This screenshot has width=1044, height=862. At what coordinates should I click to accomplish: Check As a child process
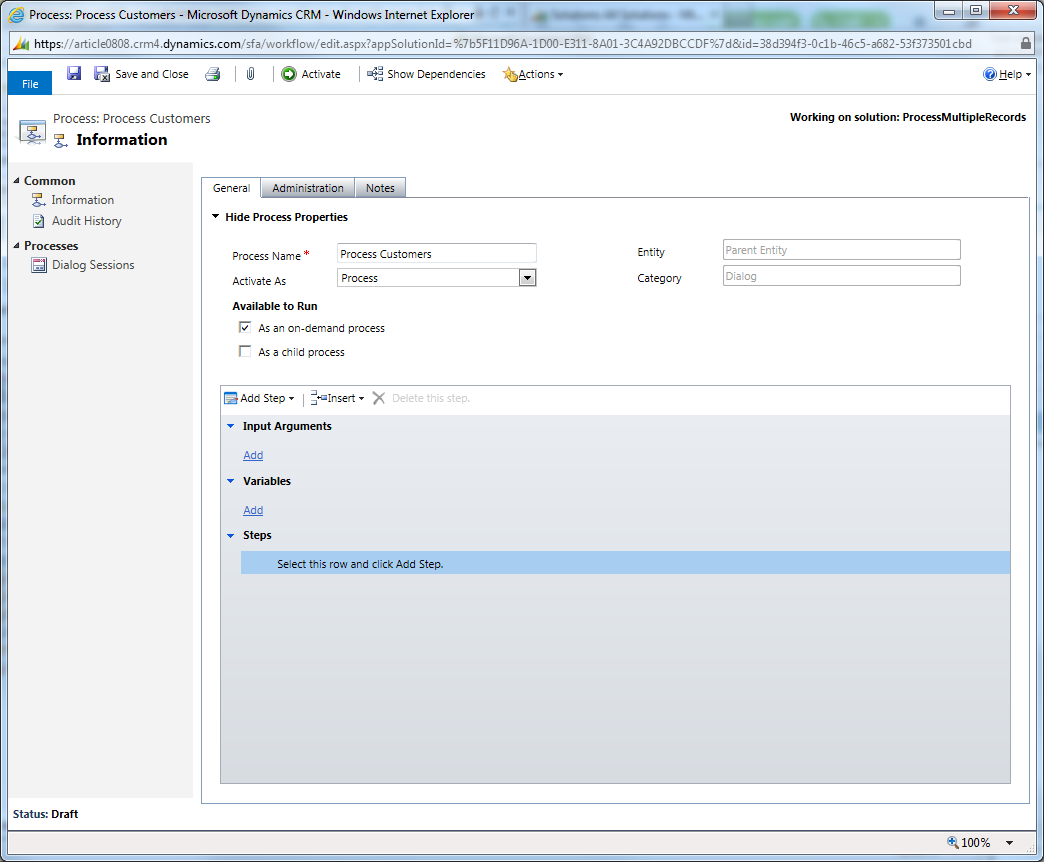point(245,351)
